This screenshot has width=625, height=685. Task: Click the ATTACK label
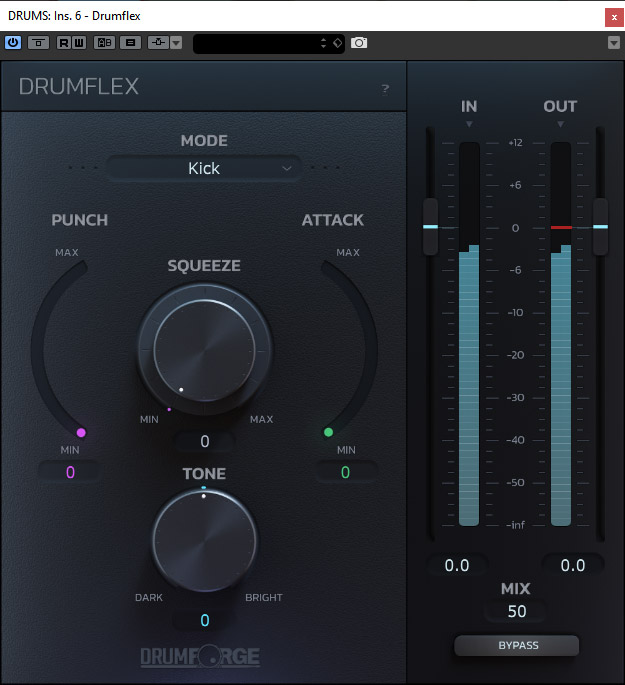coord(333,220)
